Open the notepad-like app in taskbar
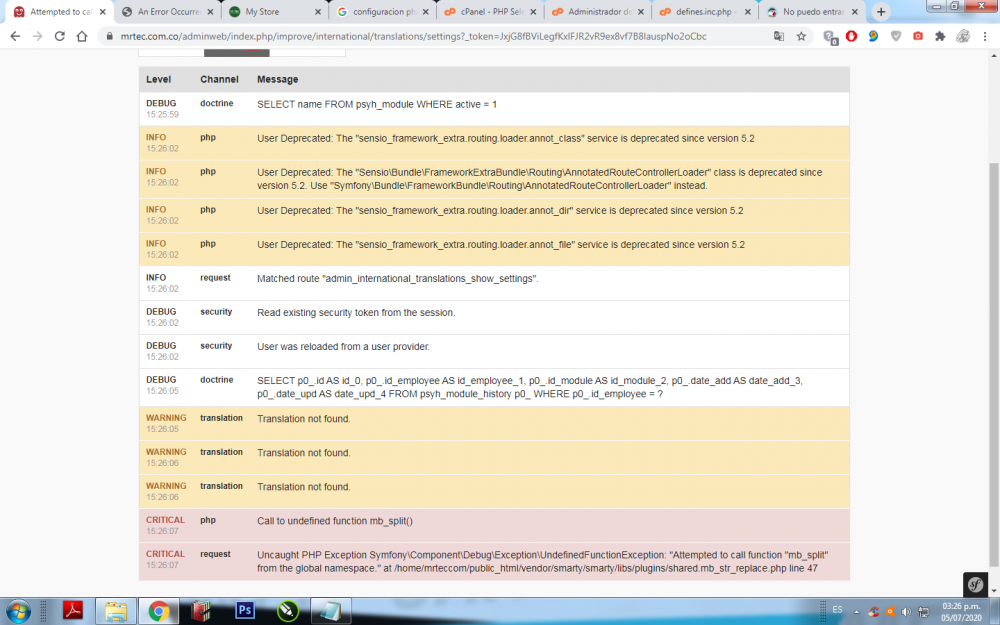This screenshot has height=625, width=1000. pyautogui.click(x=331, y=611)
